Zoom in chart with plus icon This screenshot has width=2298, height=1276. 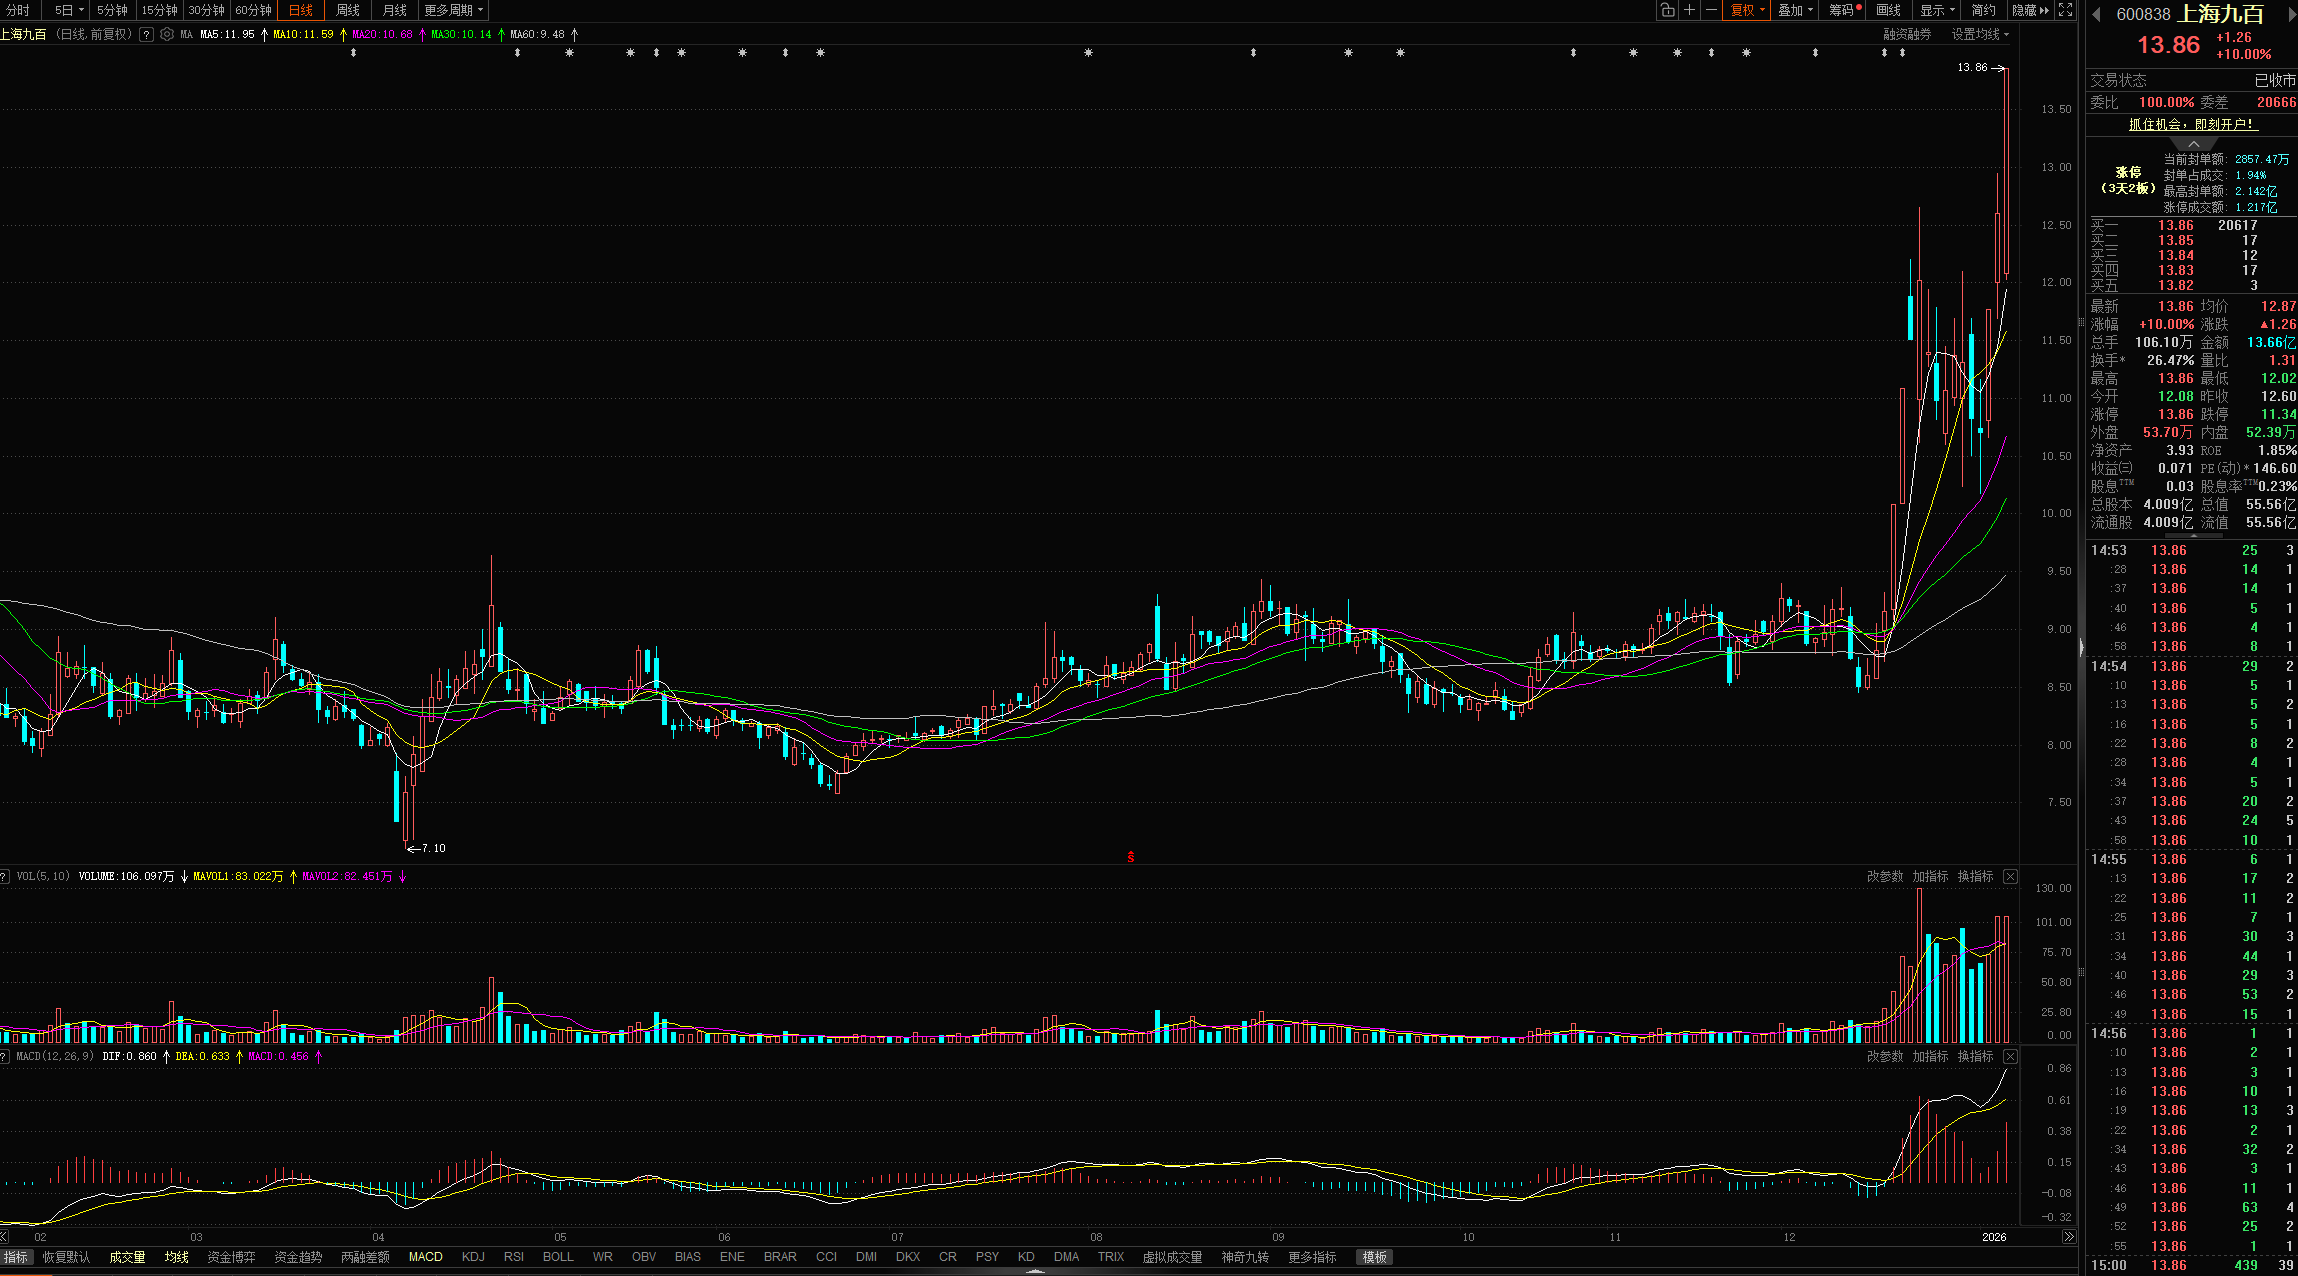point(1689,10)
